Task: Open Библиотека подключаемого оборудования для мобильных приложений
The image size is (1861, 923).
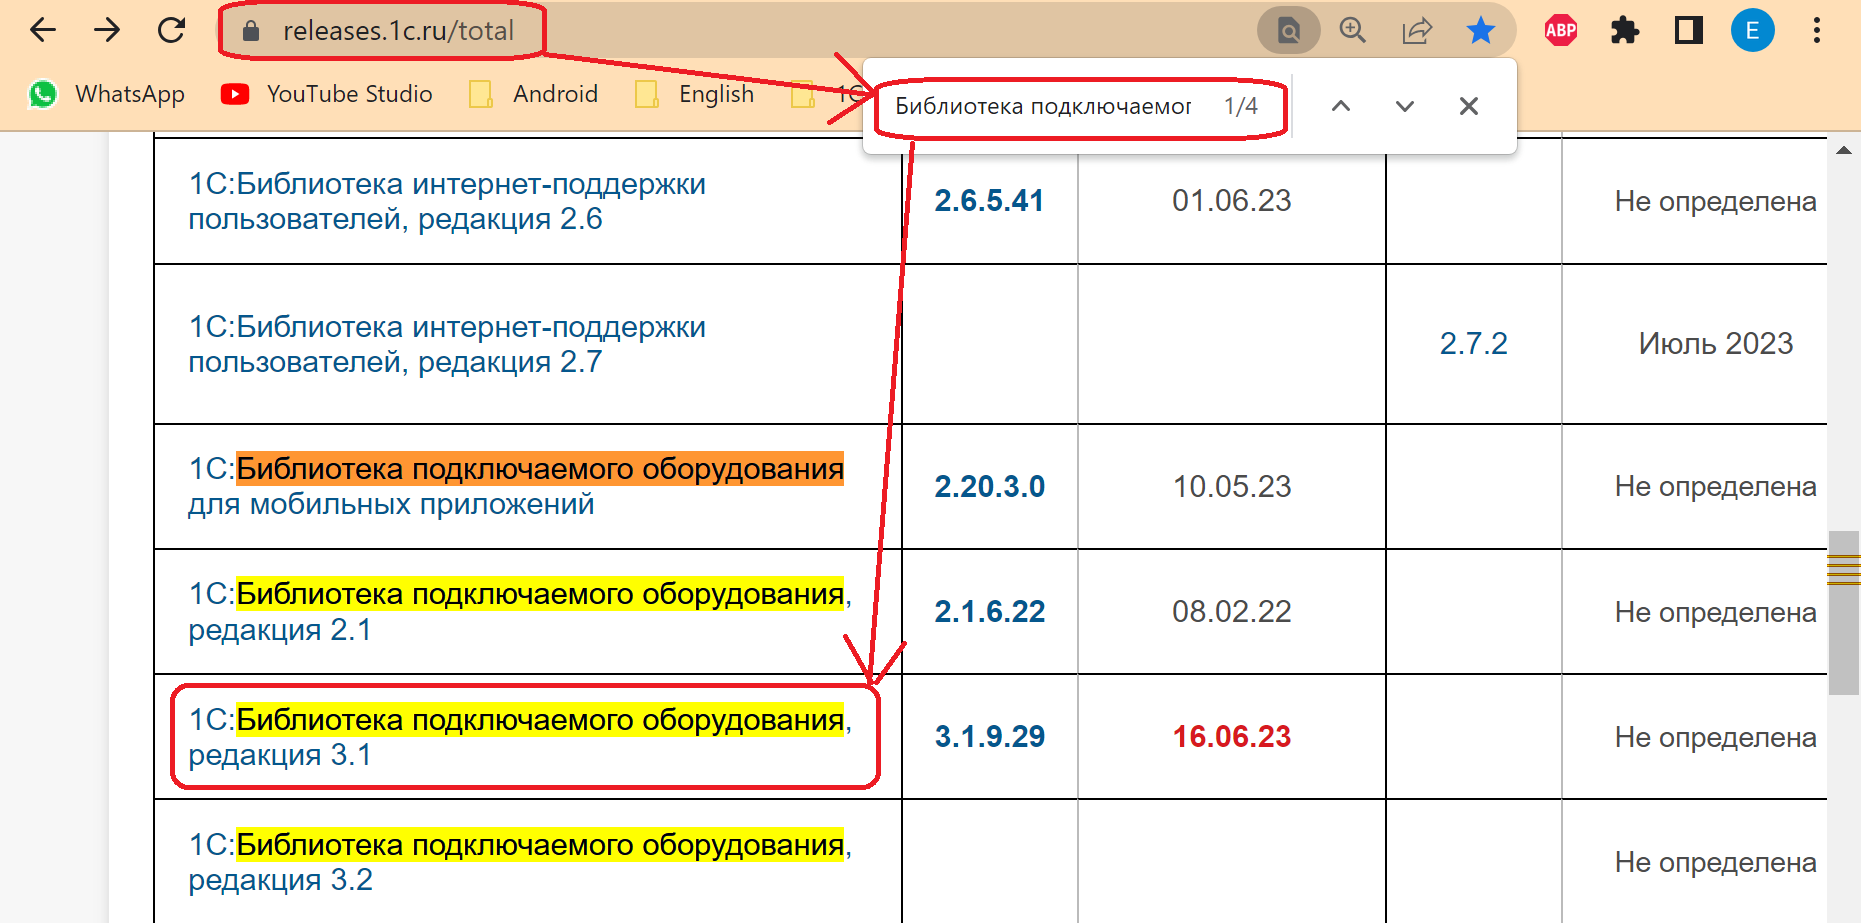Action: (x=516, y=486)
